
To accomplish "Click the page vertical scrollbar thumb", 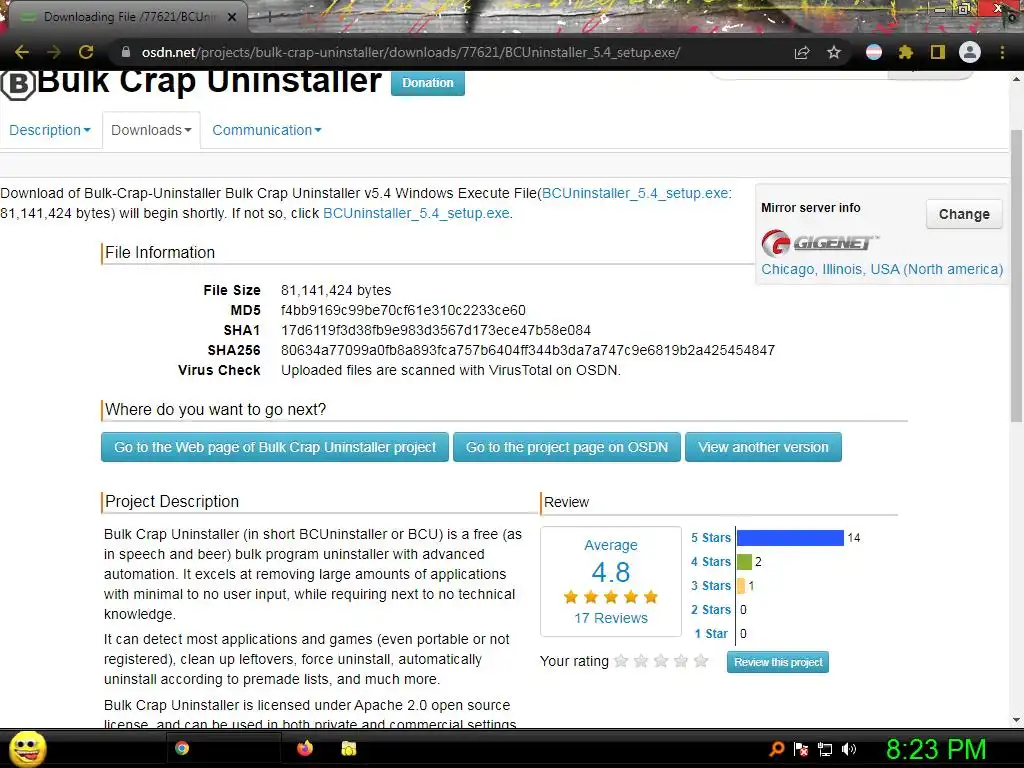I will pyautogui.click(x=1016, y=275).
